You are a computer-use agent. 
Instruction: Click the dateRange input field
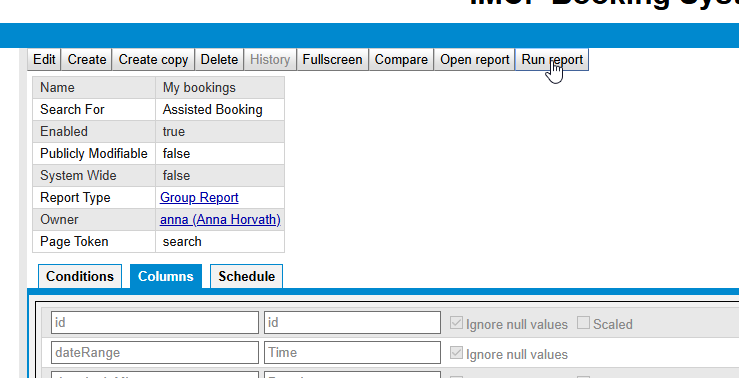click(x=155, y=353)
